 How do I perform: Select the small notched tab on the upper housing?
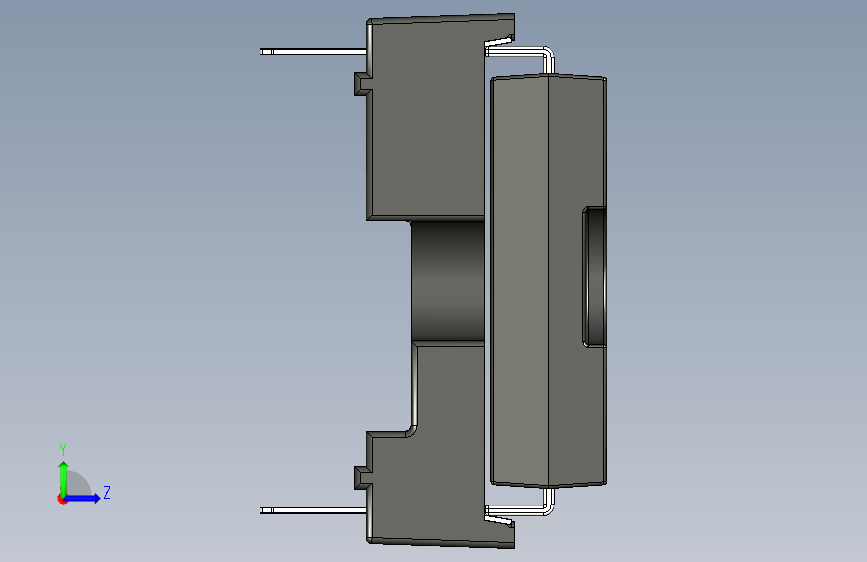[362, 84]
